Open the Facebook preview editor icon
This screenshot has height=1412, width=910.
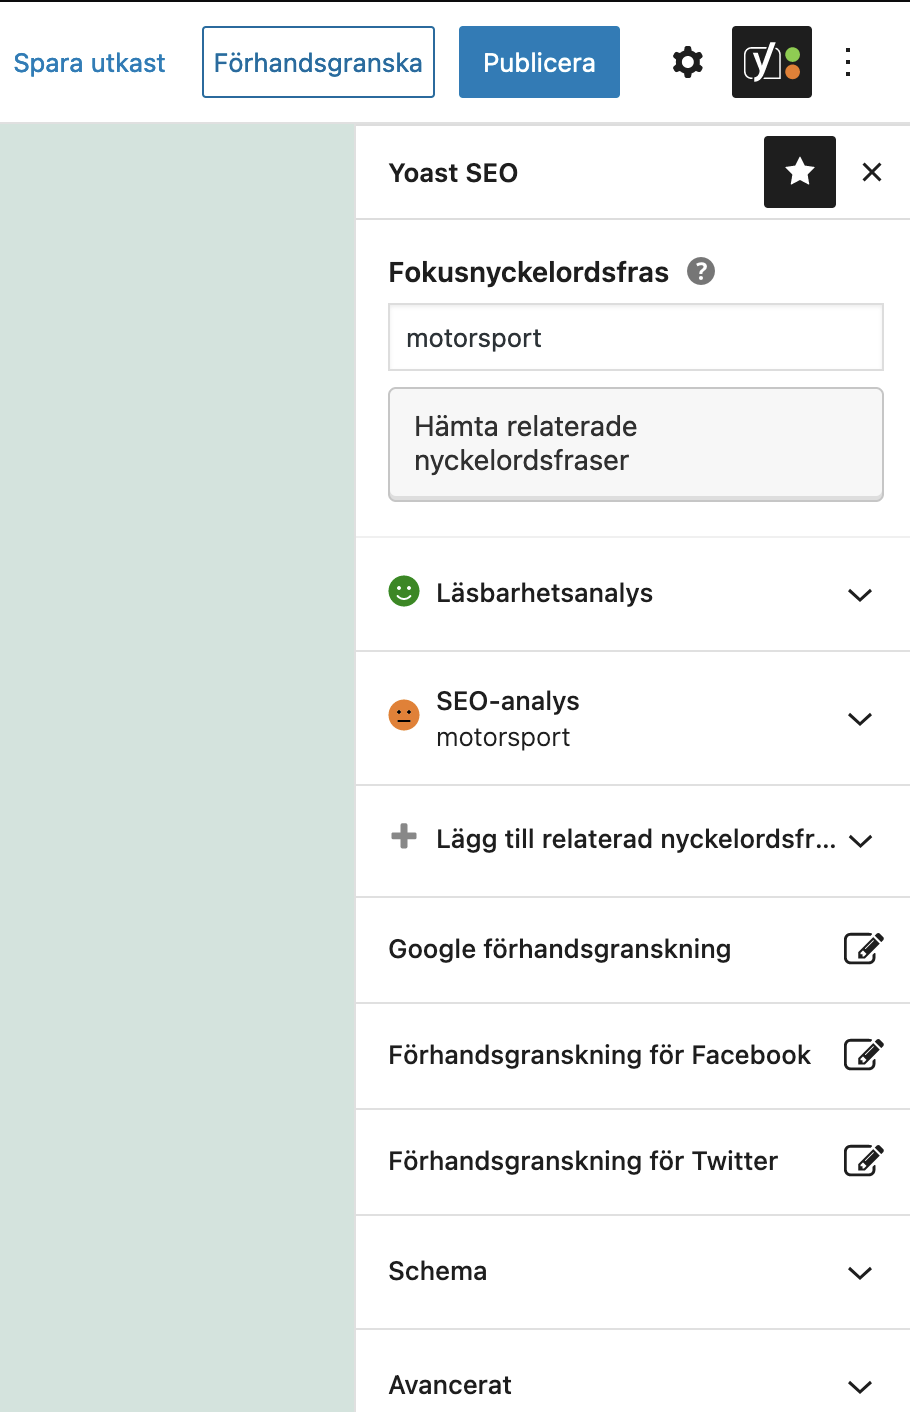(863, 1055)
